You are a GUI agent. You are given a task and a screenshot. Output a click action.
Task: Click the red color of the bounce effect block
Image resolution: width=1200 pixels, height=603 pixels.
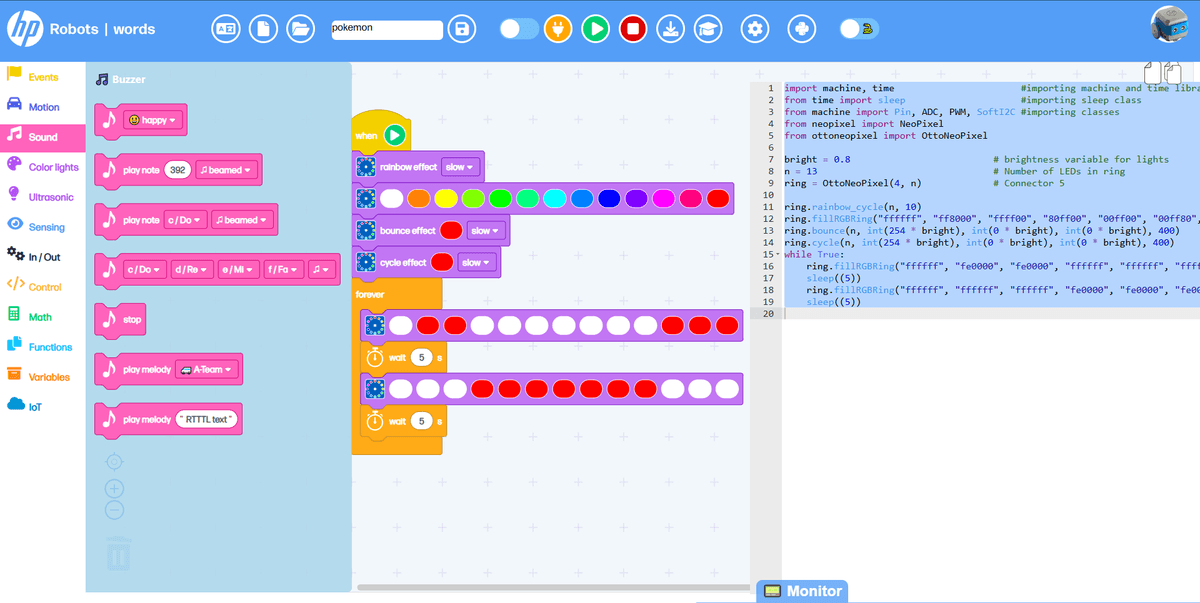pos(451,231)
